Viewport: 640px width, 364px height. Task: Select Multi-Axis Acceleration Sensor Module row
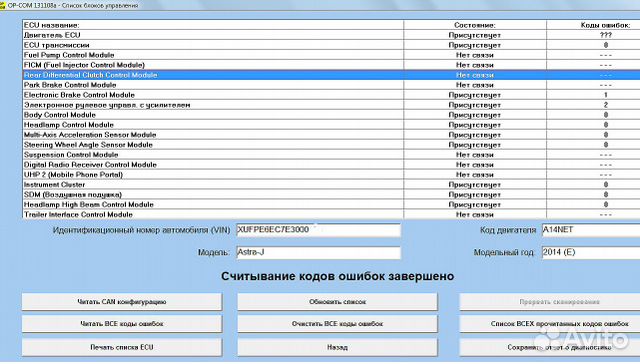pos(331,135)
